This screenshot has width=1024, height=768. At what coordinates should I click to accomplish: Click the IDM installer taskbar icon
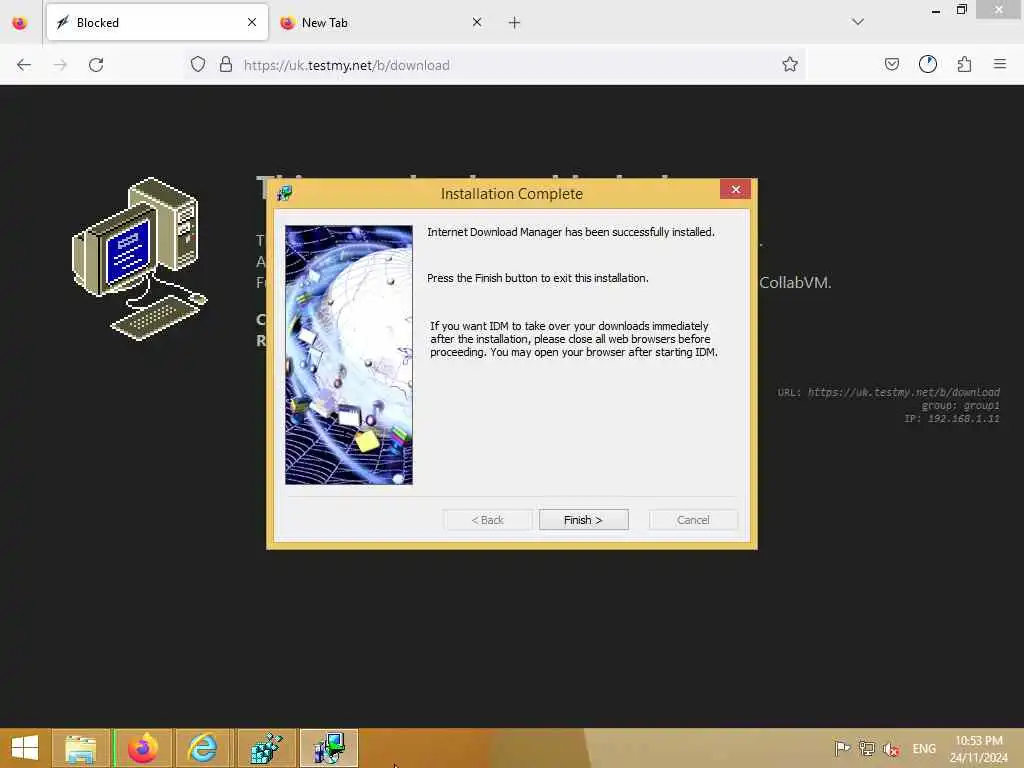pos(328,748)
